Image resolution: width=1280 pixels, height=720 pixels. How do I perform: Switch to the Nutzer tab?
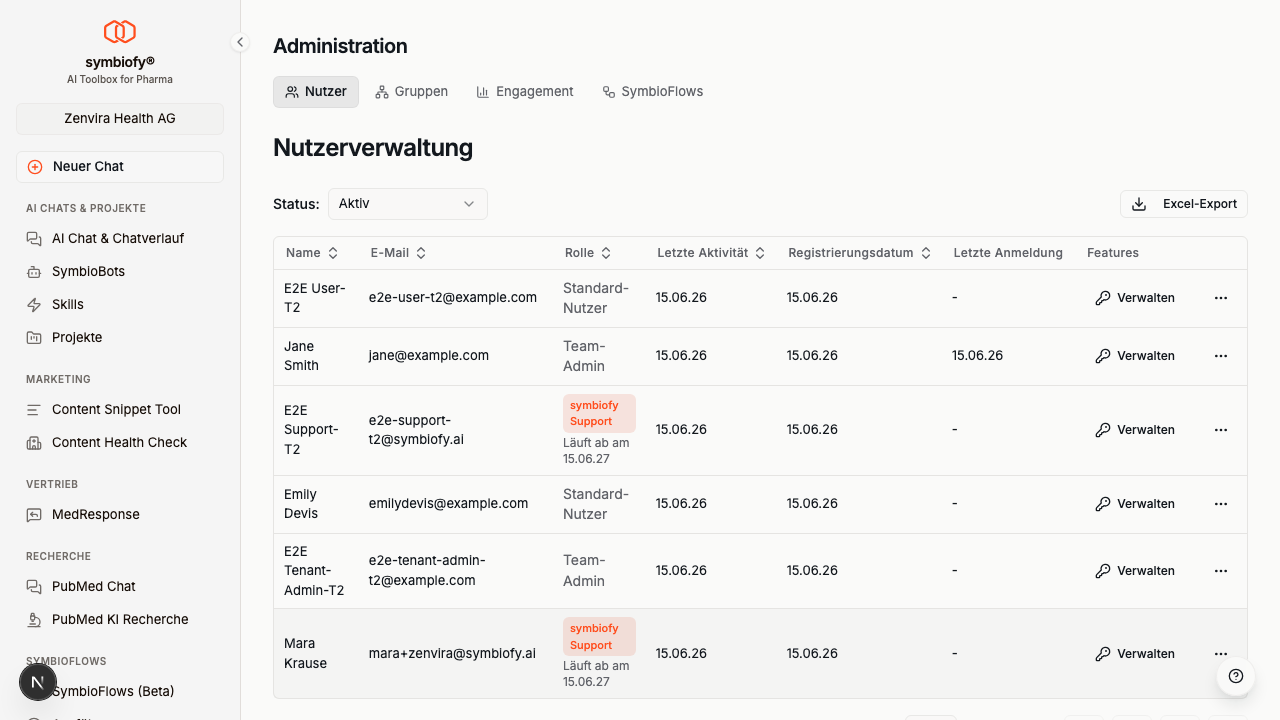[316, 92]
